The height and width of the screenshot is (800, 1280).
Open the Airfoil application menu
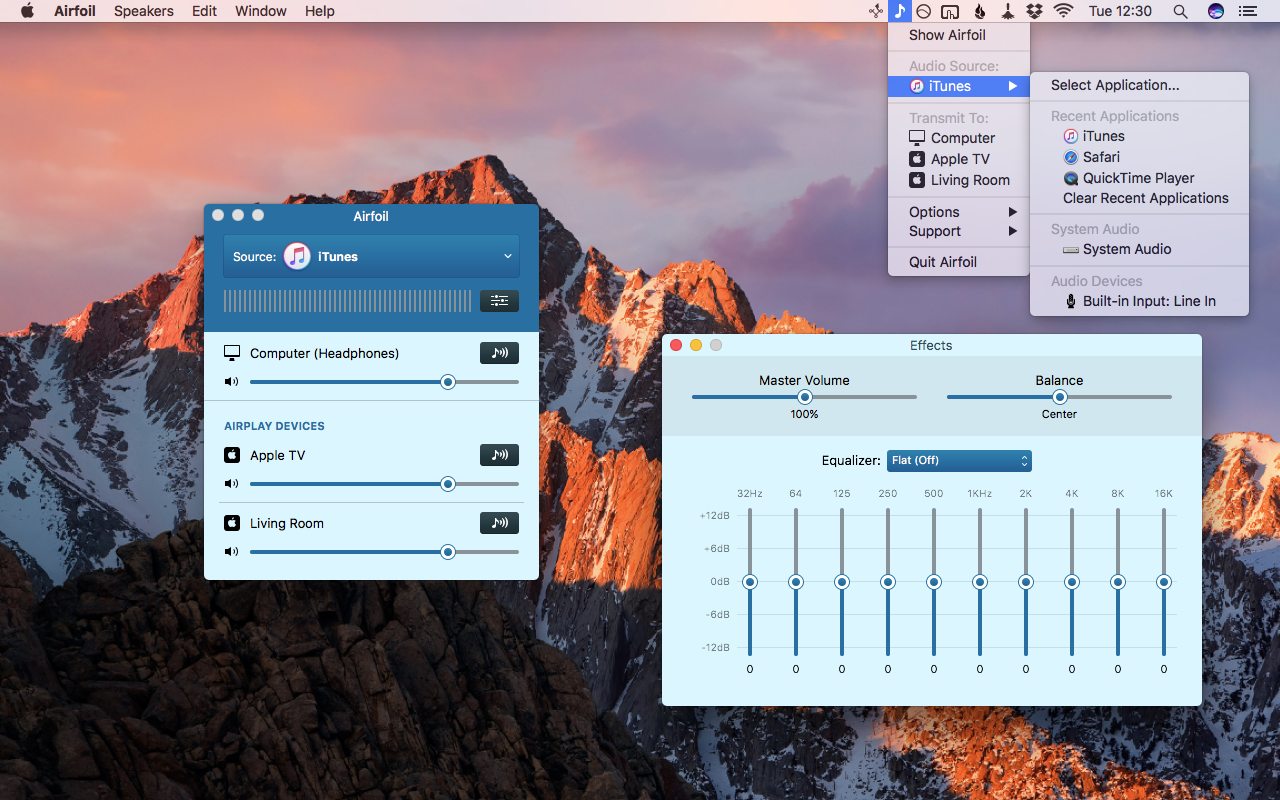pyautogui.click(x=75, y=11)
